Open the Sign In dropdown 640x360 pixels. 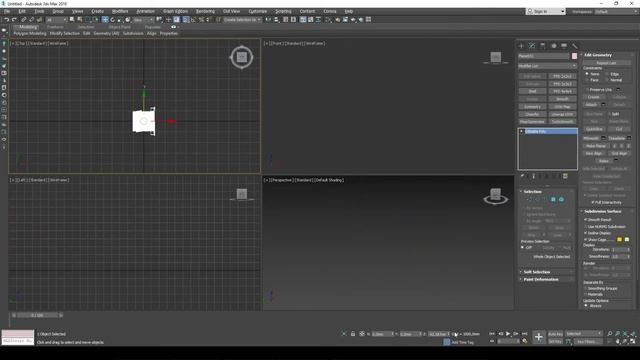[x=546, y=11]
